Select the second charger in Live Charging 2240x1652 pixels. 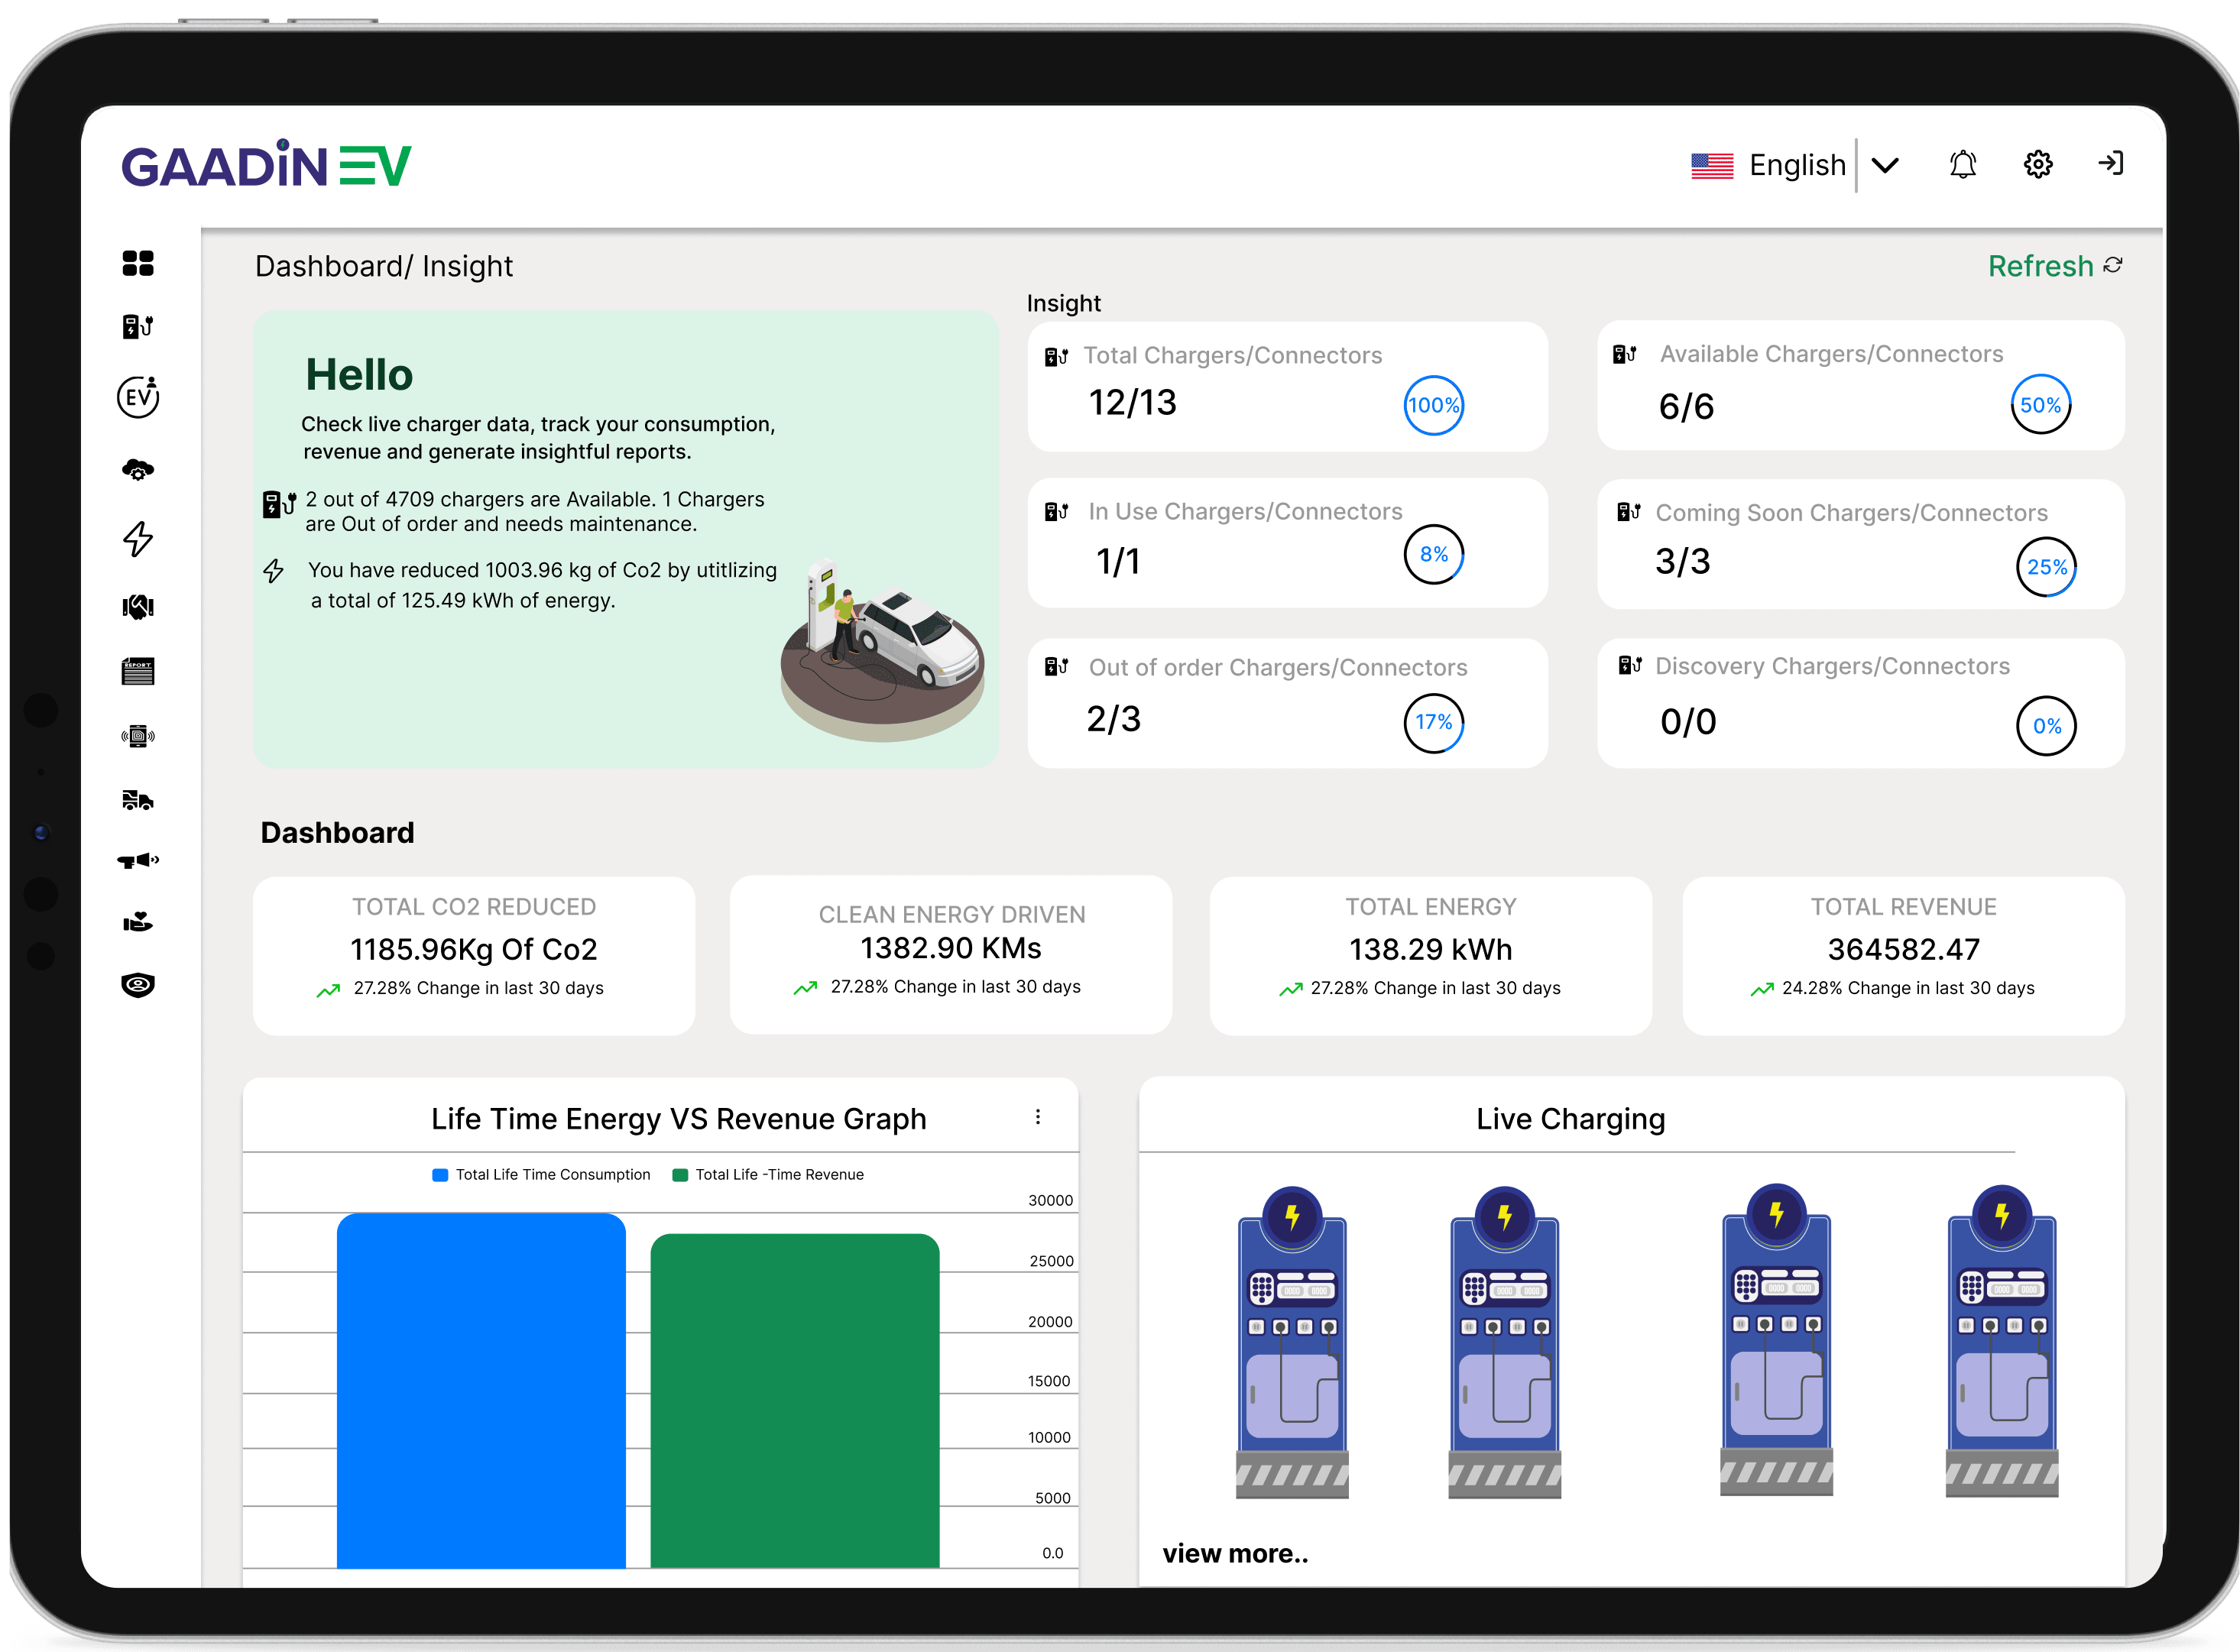coord(1504,1341)
